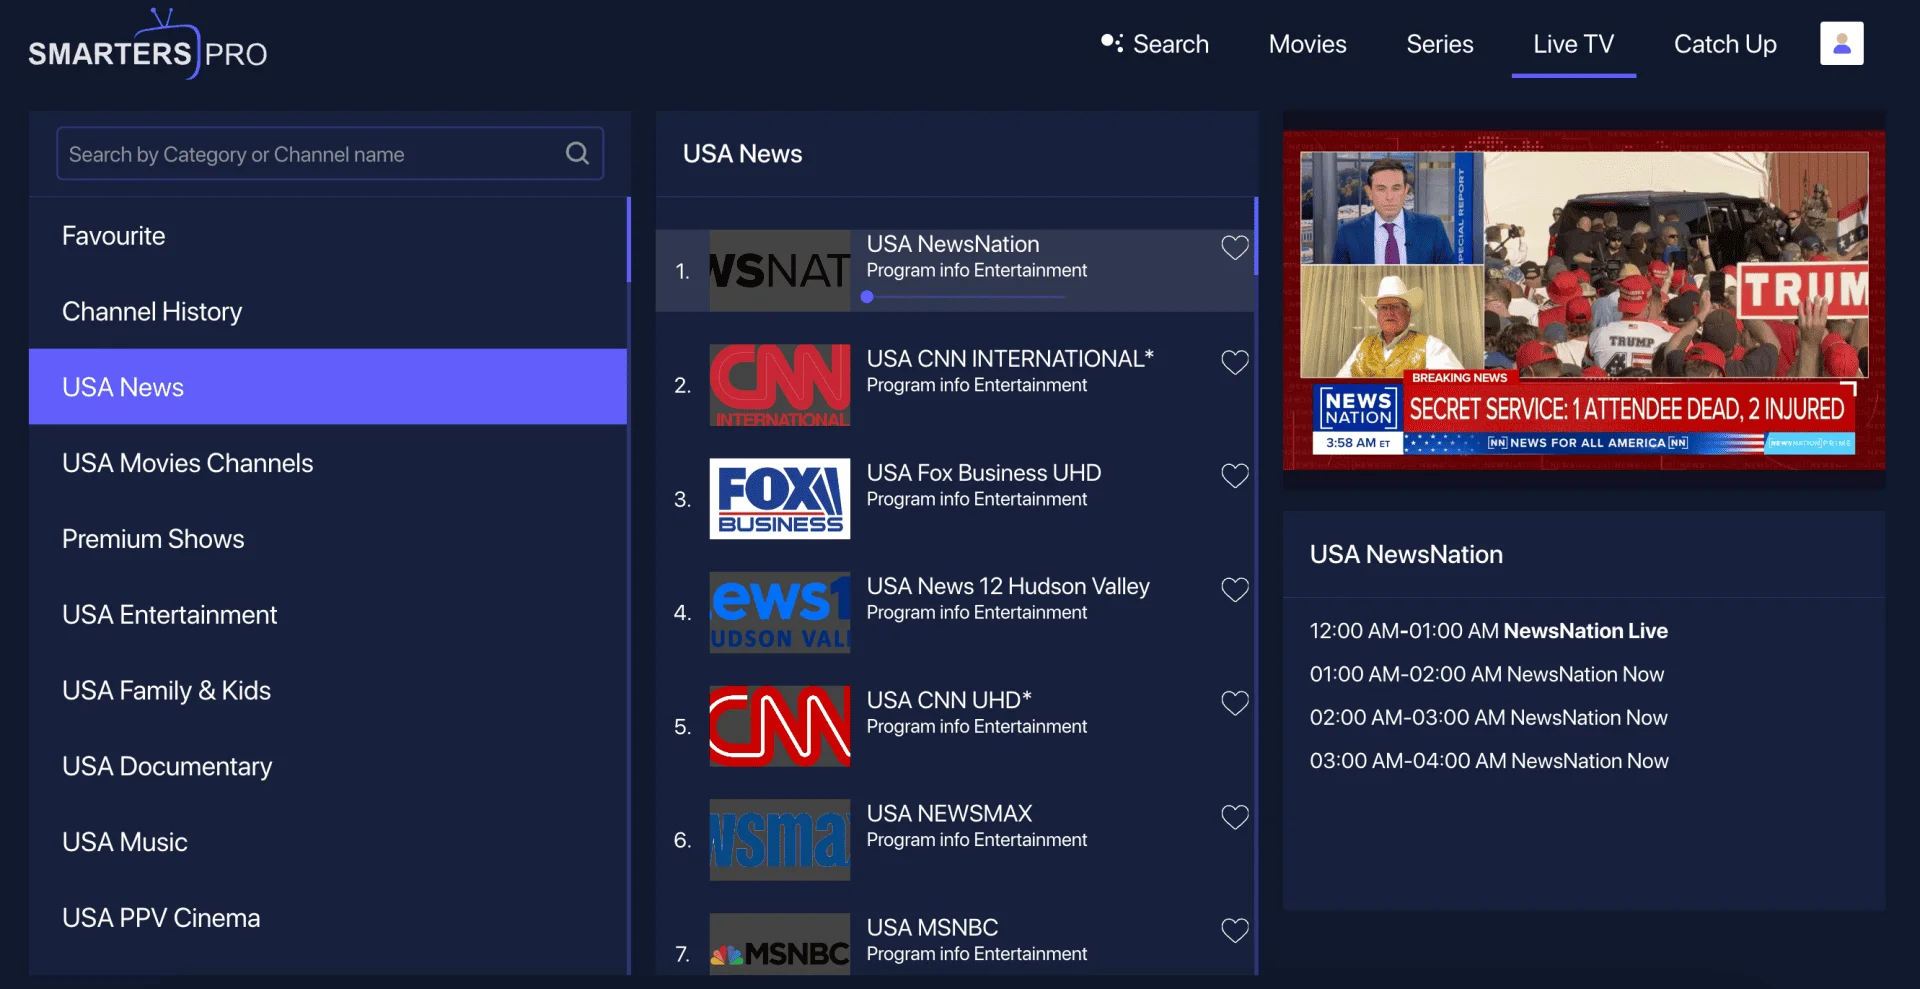Viewport: 1920px width, 989px height.
Task: Select the USA Music category
Action: [x=328, y=842]
